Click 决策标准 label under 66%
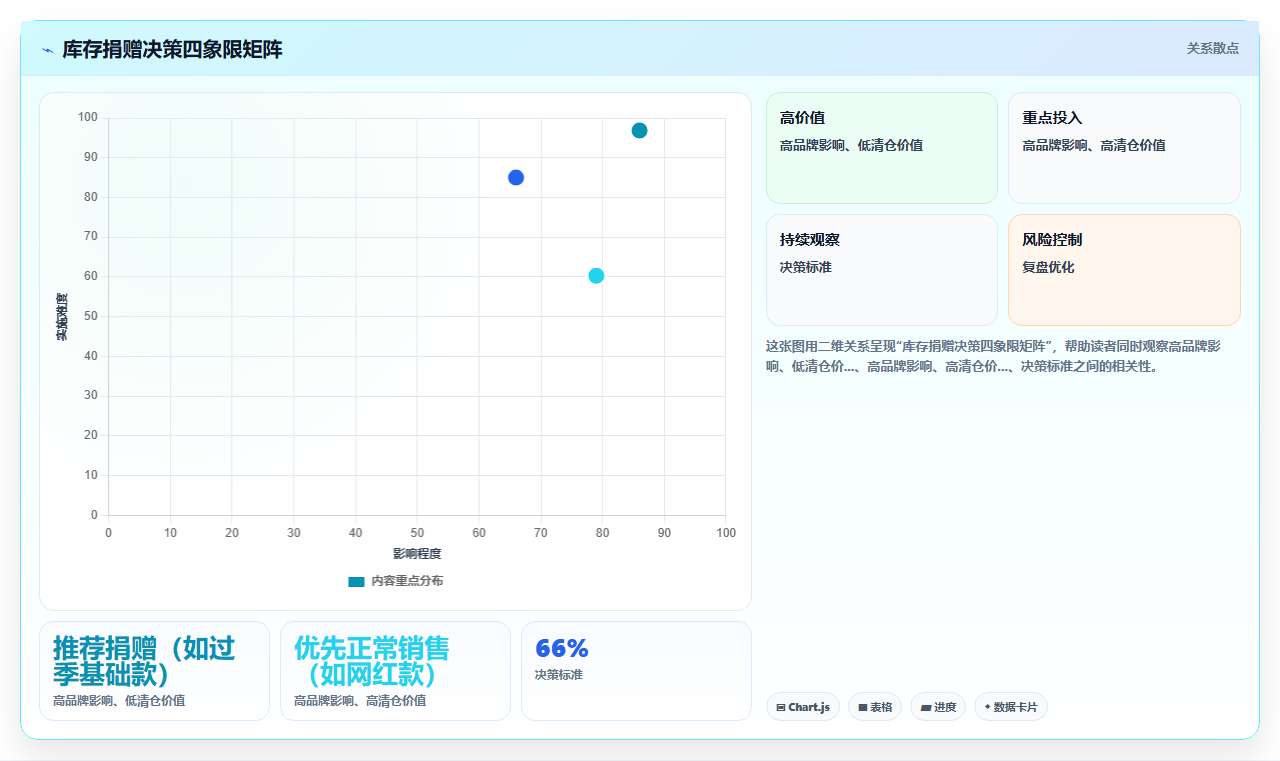The height and width of the screenshot is (761, 1280). click(x=559, y=675)
